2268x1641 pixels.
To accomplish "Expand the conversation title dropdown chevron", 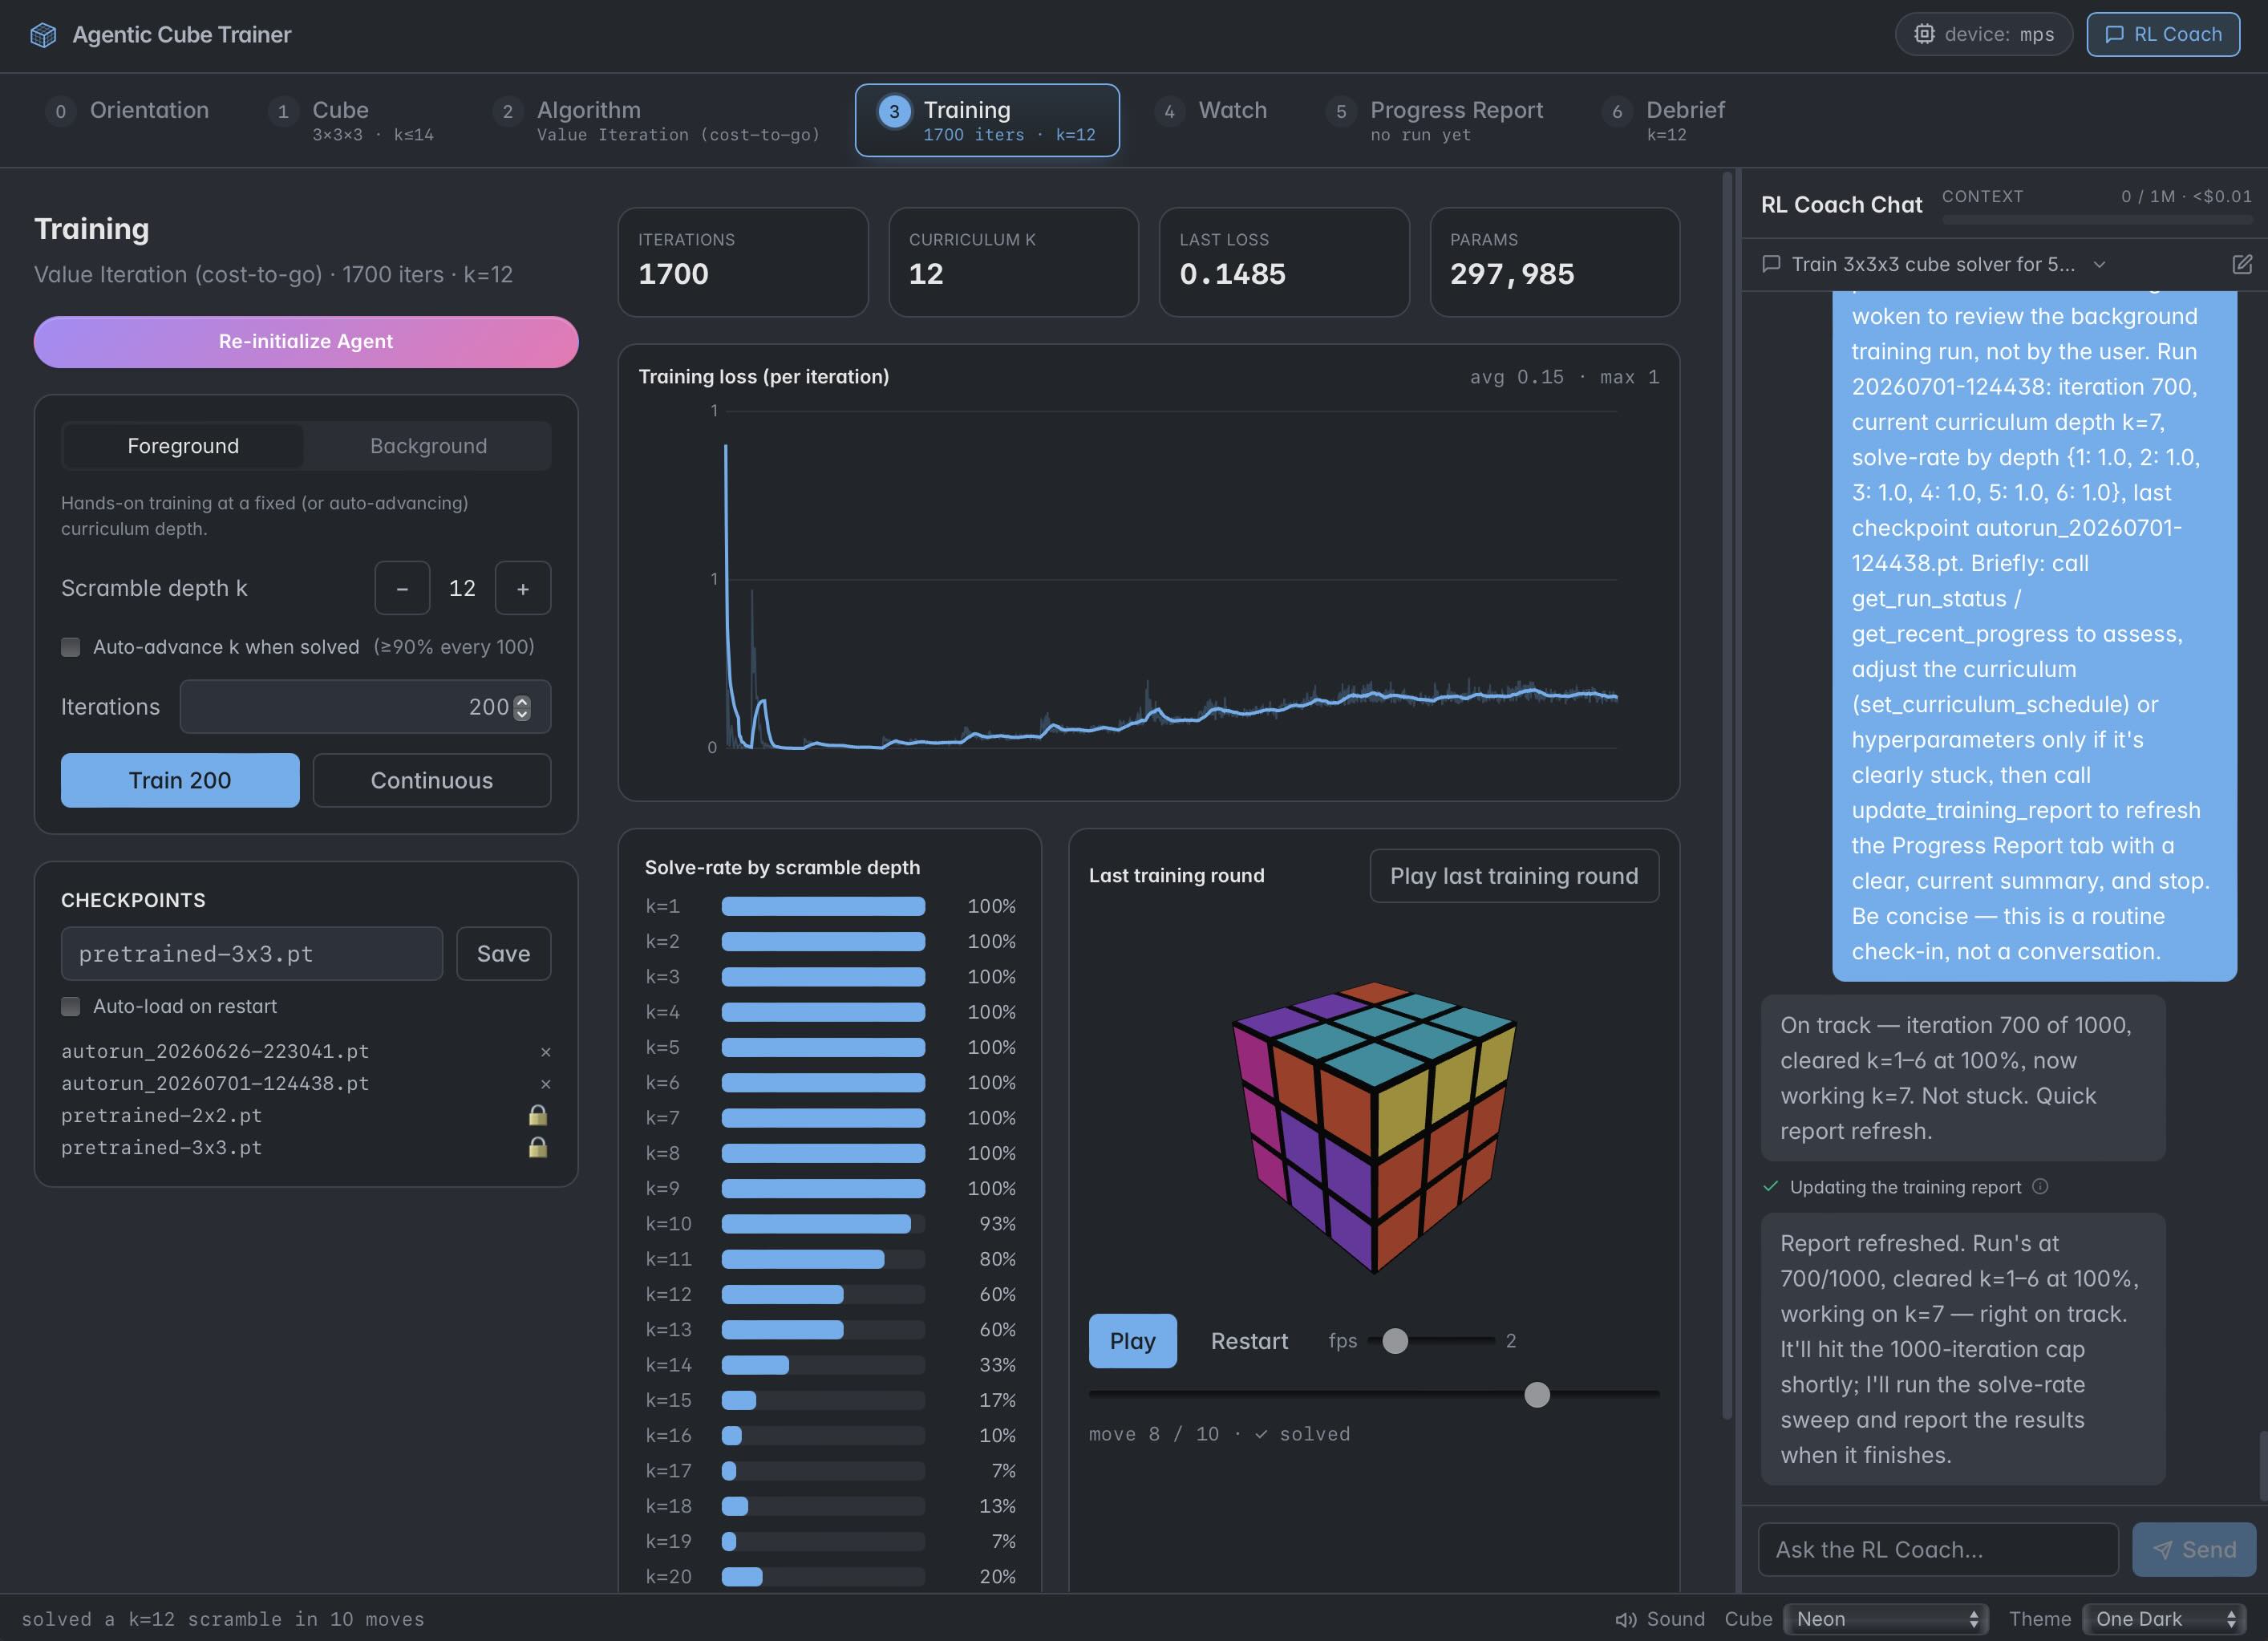I will [x=2100, y=264].
